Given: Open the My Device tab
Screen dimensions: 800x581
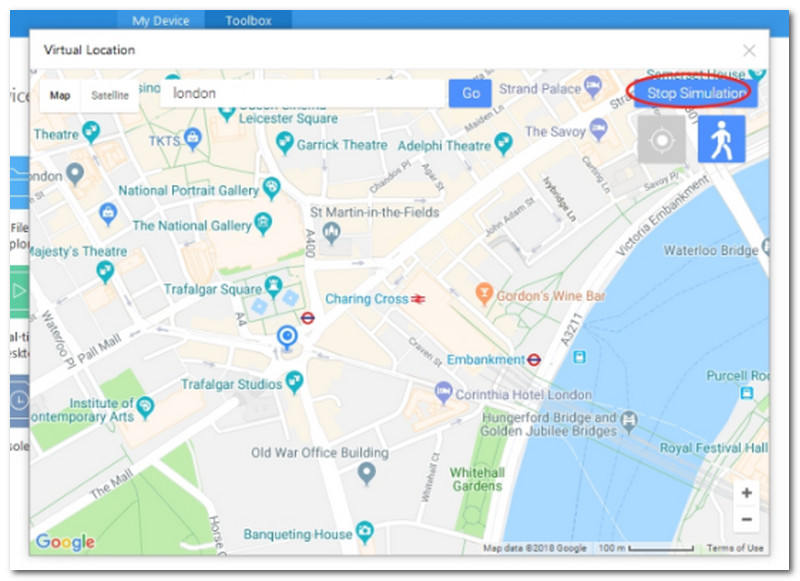Looking at the screenshot, I should point(159,20).
